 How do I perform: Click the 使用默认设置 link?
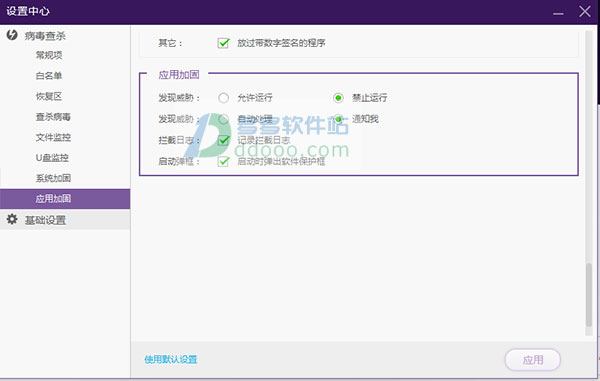pos(171,359)
